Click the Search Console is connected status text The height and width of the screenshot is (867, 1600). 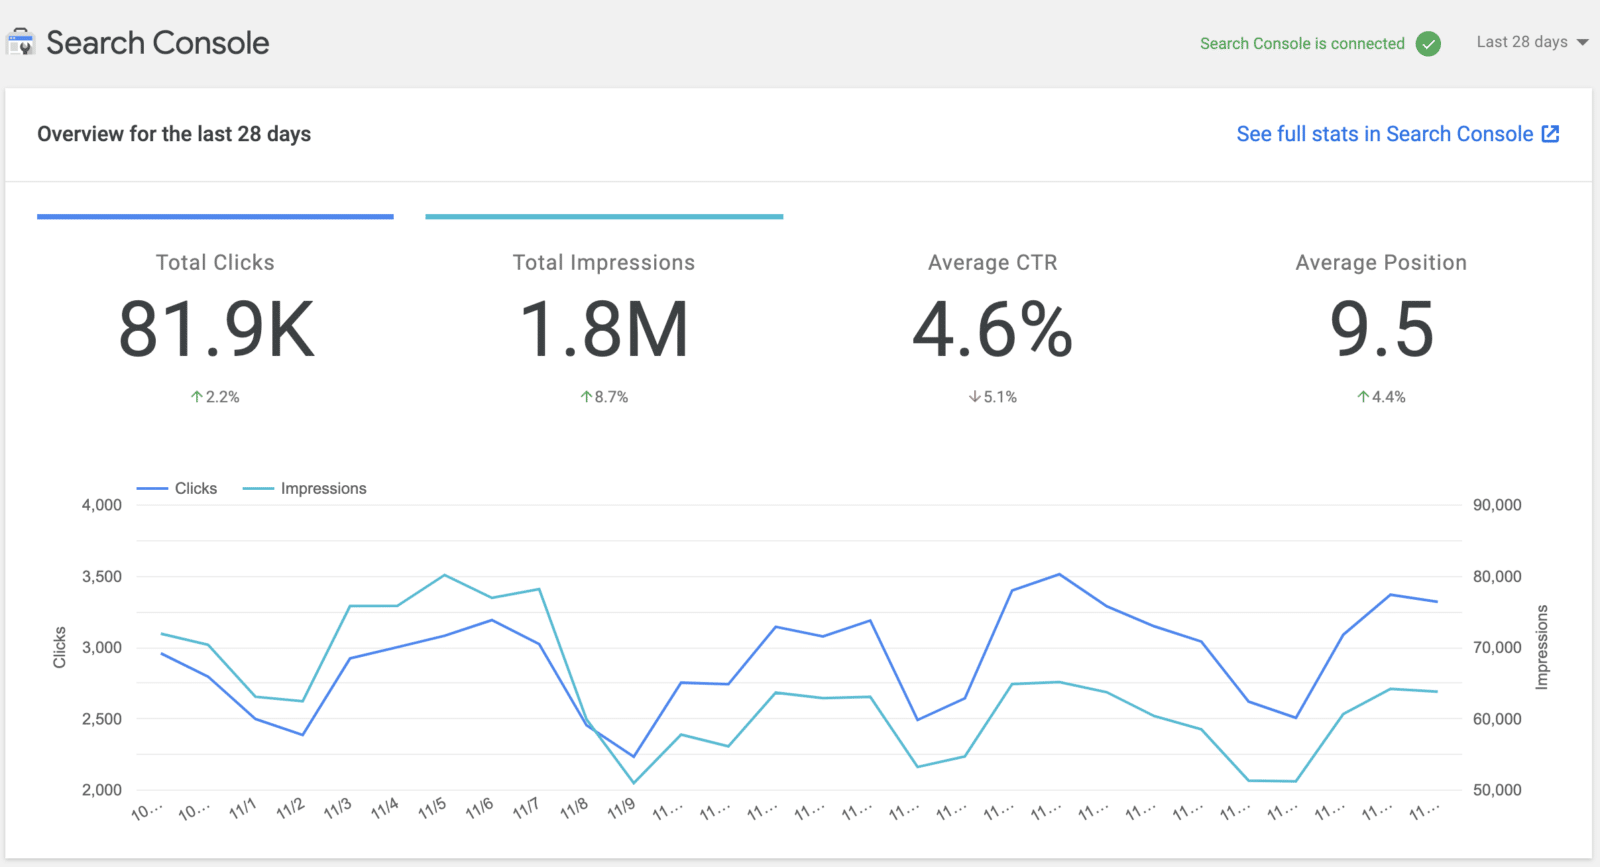point(1302,44)
